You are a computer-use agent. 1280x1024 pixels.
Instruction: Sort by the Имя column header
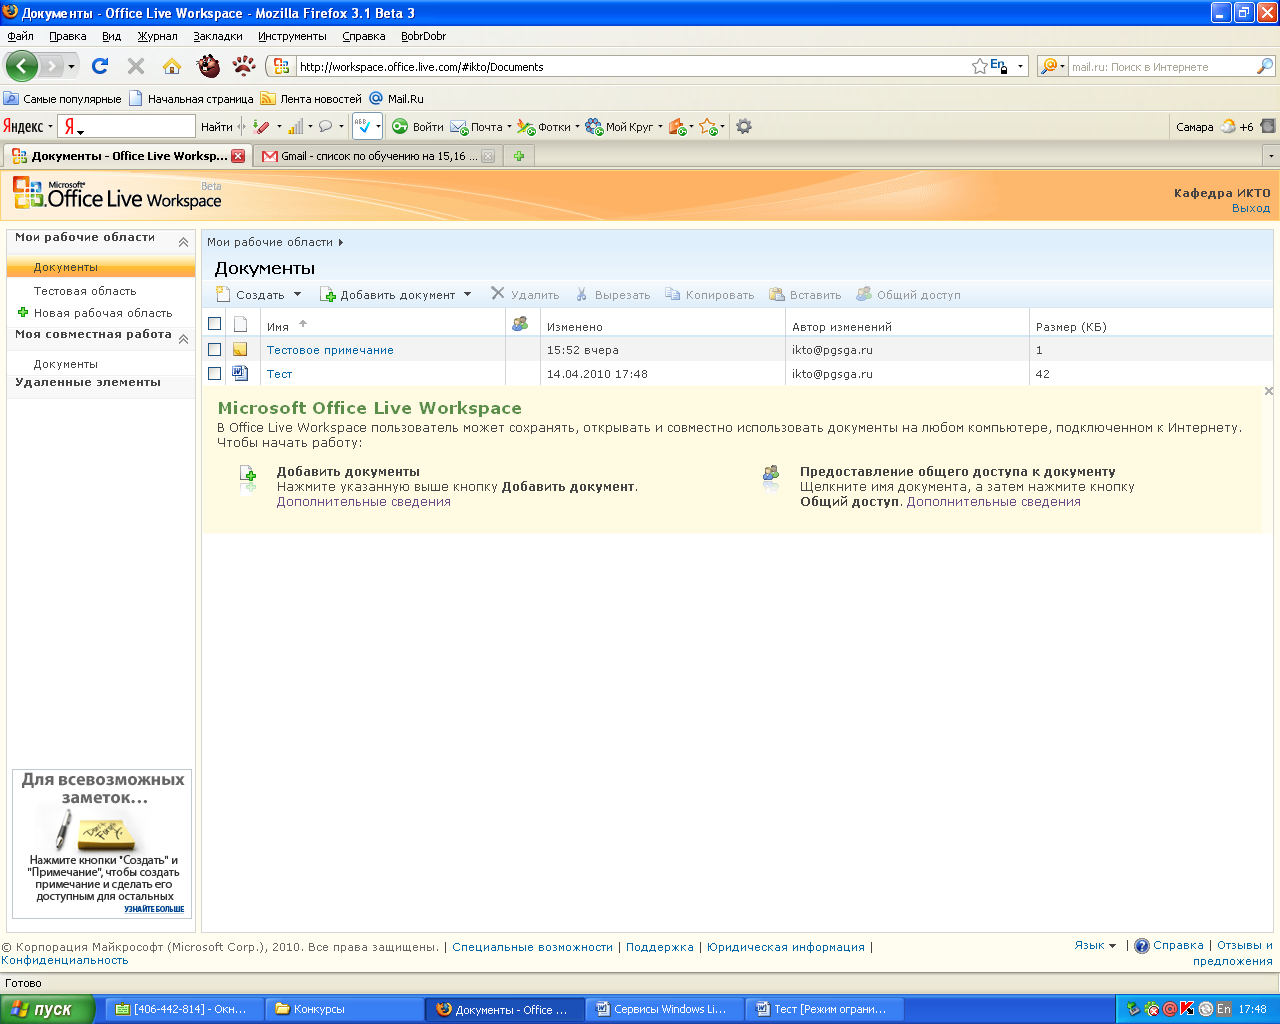[278, 327]
